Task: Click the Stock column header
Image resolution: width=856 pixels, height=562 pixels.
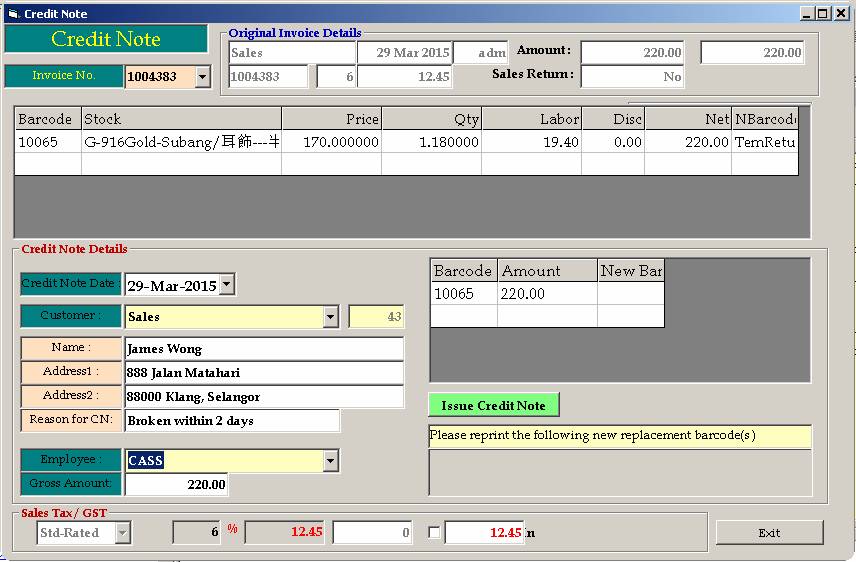Action: click(x=182, y=119)
